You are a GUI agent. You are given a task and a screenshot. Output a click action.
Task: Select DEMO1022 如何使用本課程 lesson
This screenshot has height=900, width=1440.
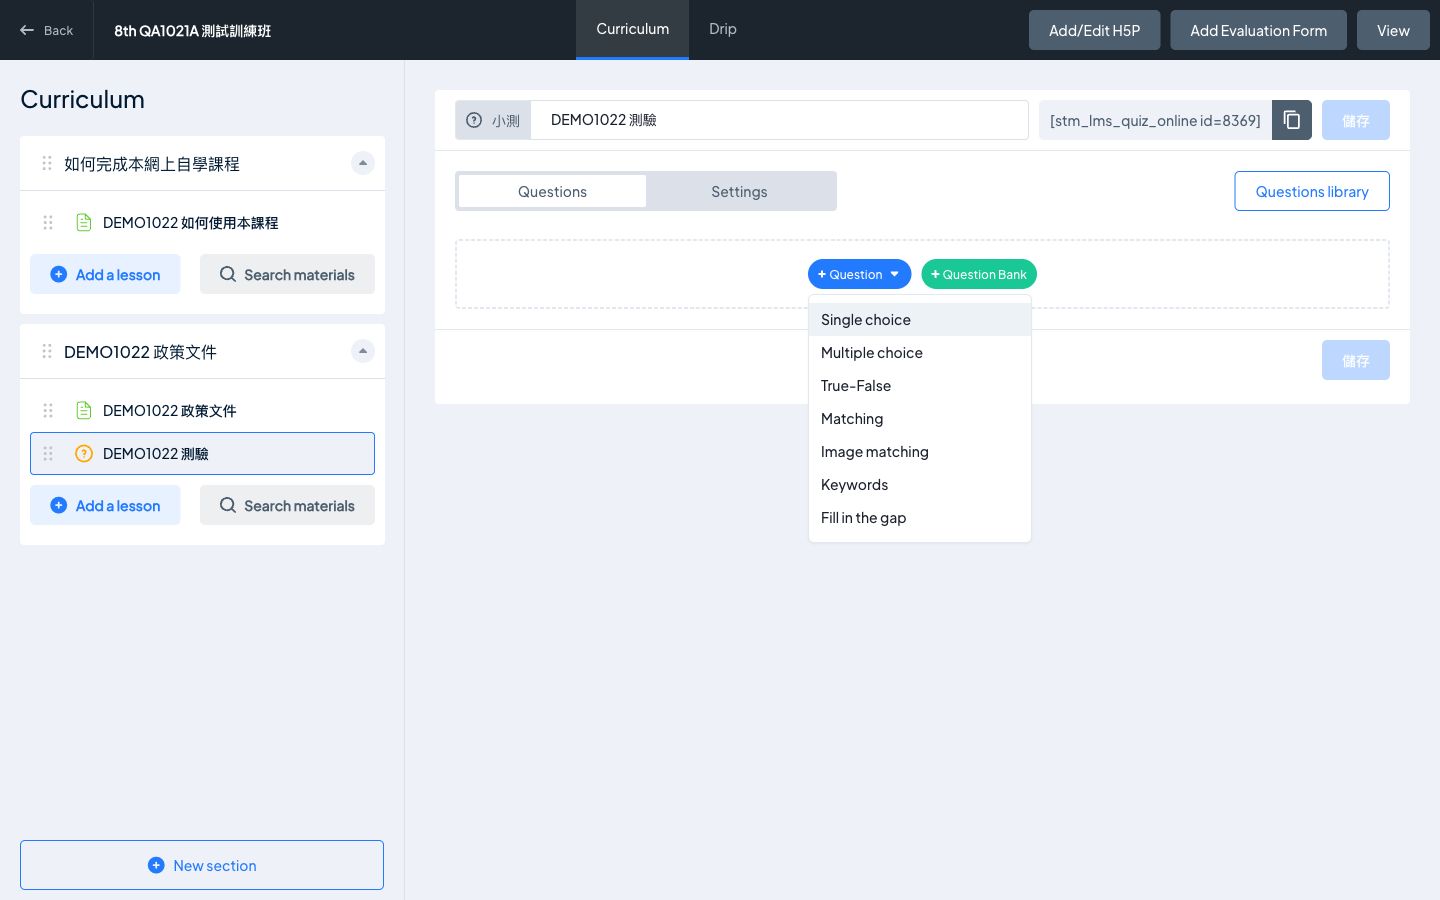click(x=202, y=222)
